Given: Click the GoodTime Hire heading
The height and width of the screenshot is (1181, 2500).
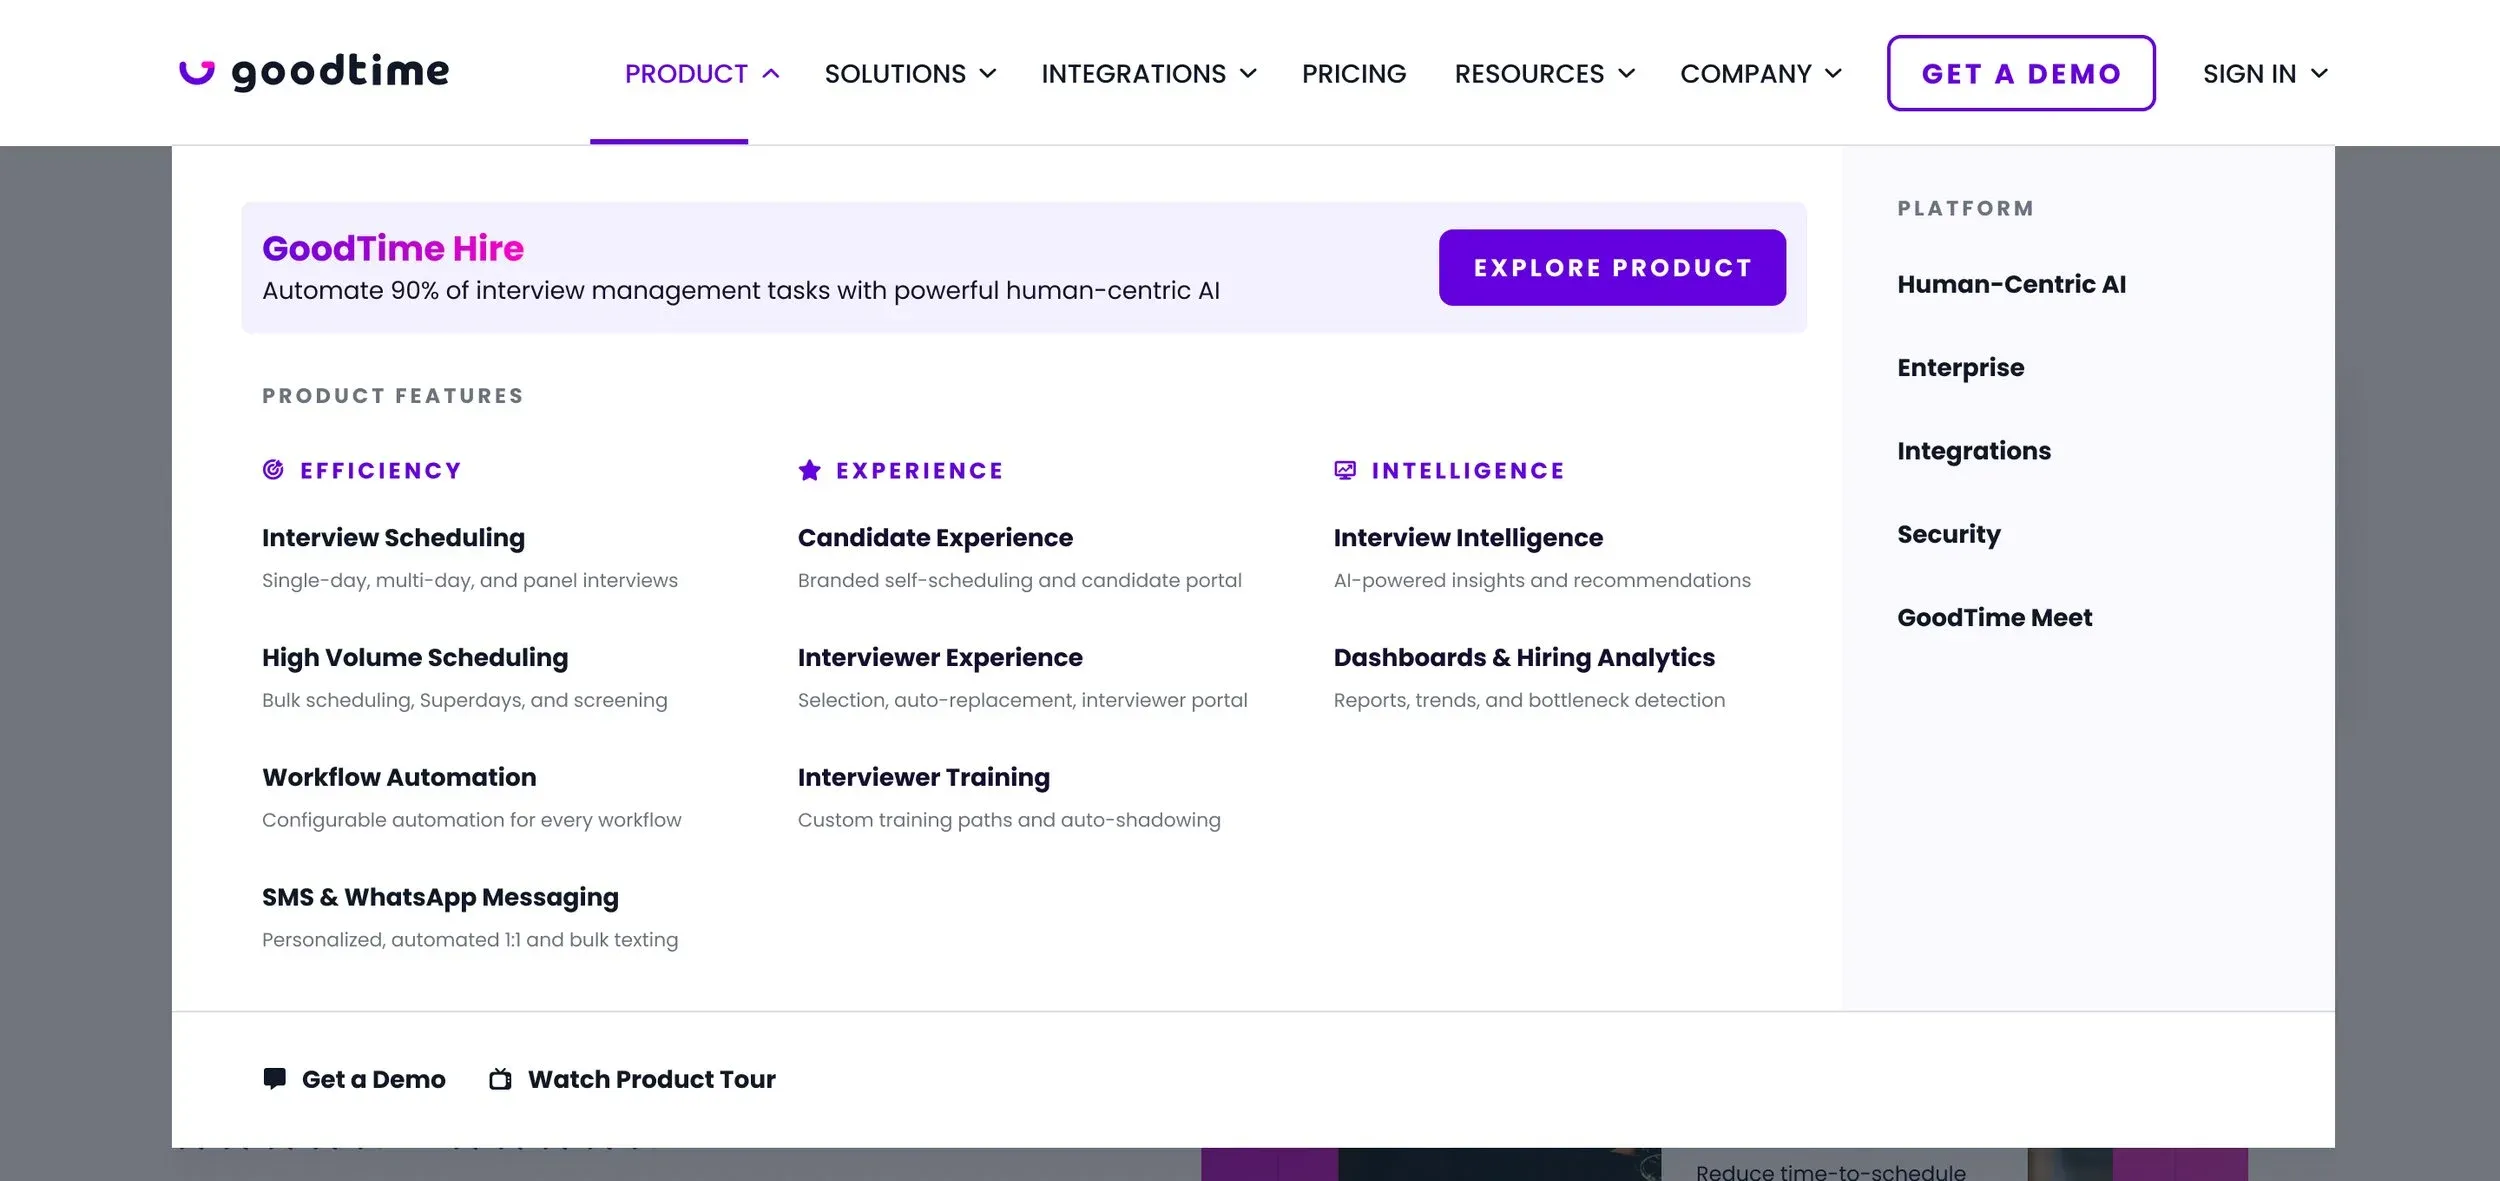Looking at the screenshot, I should point(393,248).
